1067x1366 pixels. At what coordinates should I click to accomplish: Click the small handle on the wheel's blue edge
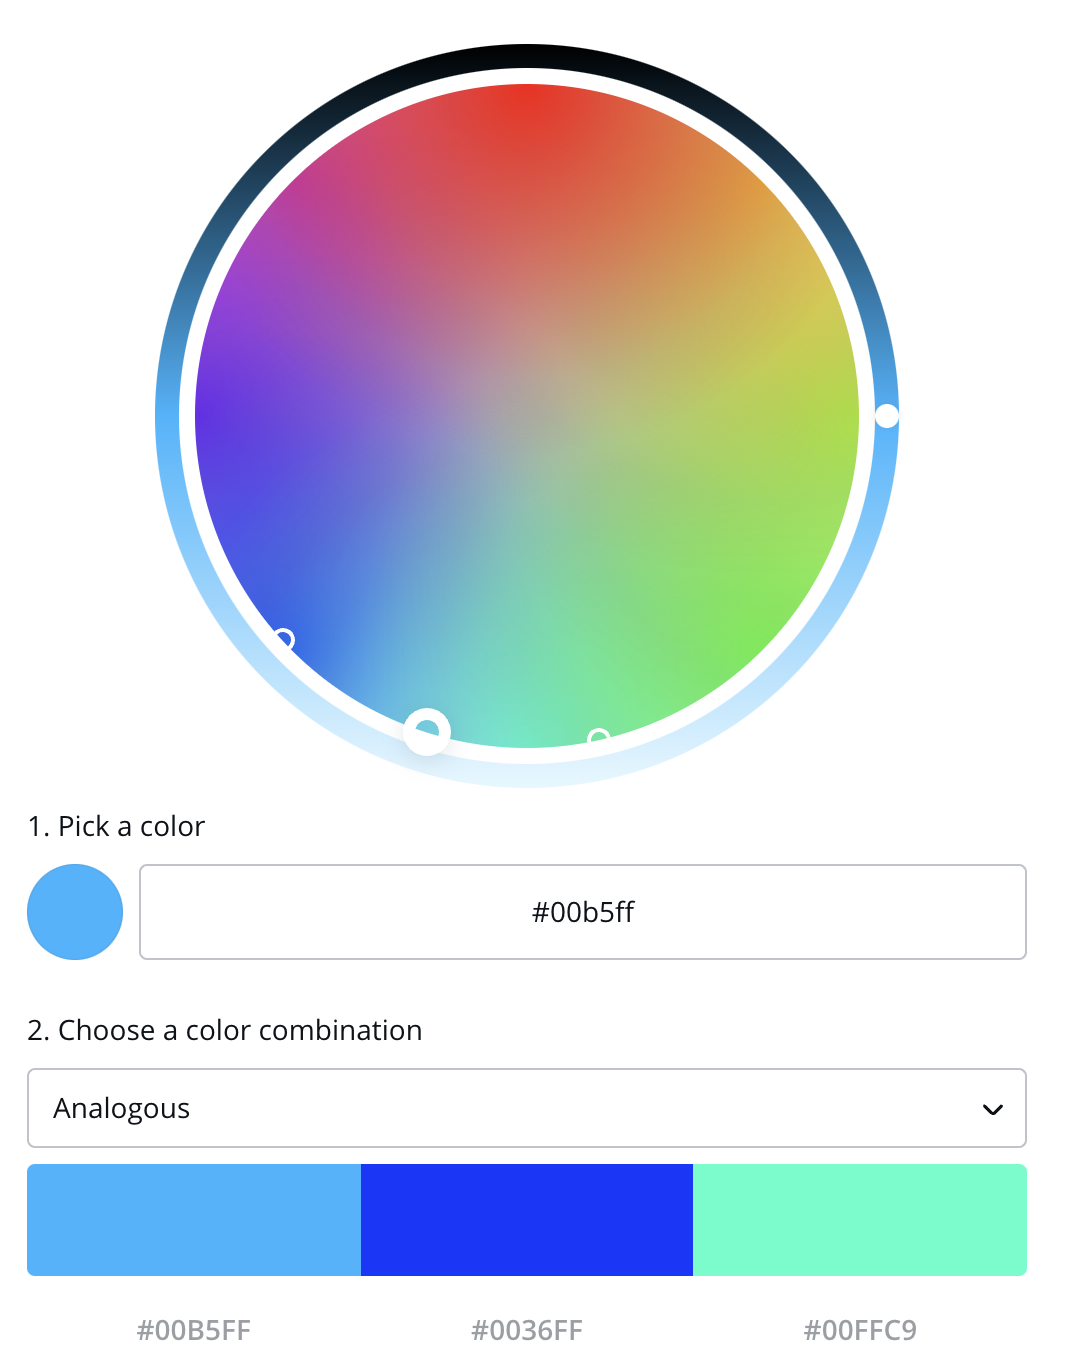284,638
